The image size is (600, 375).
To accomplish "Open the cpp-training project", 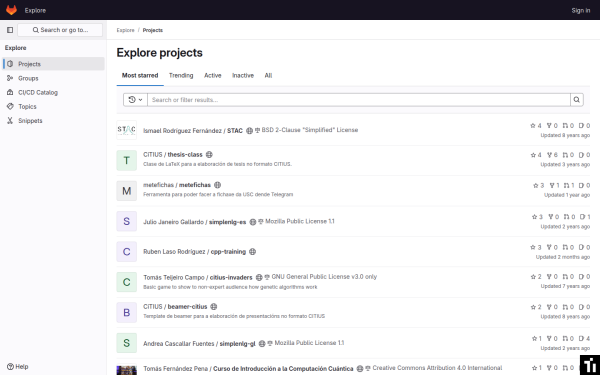I will pos(194,251).
